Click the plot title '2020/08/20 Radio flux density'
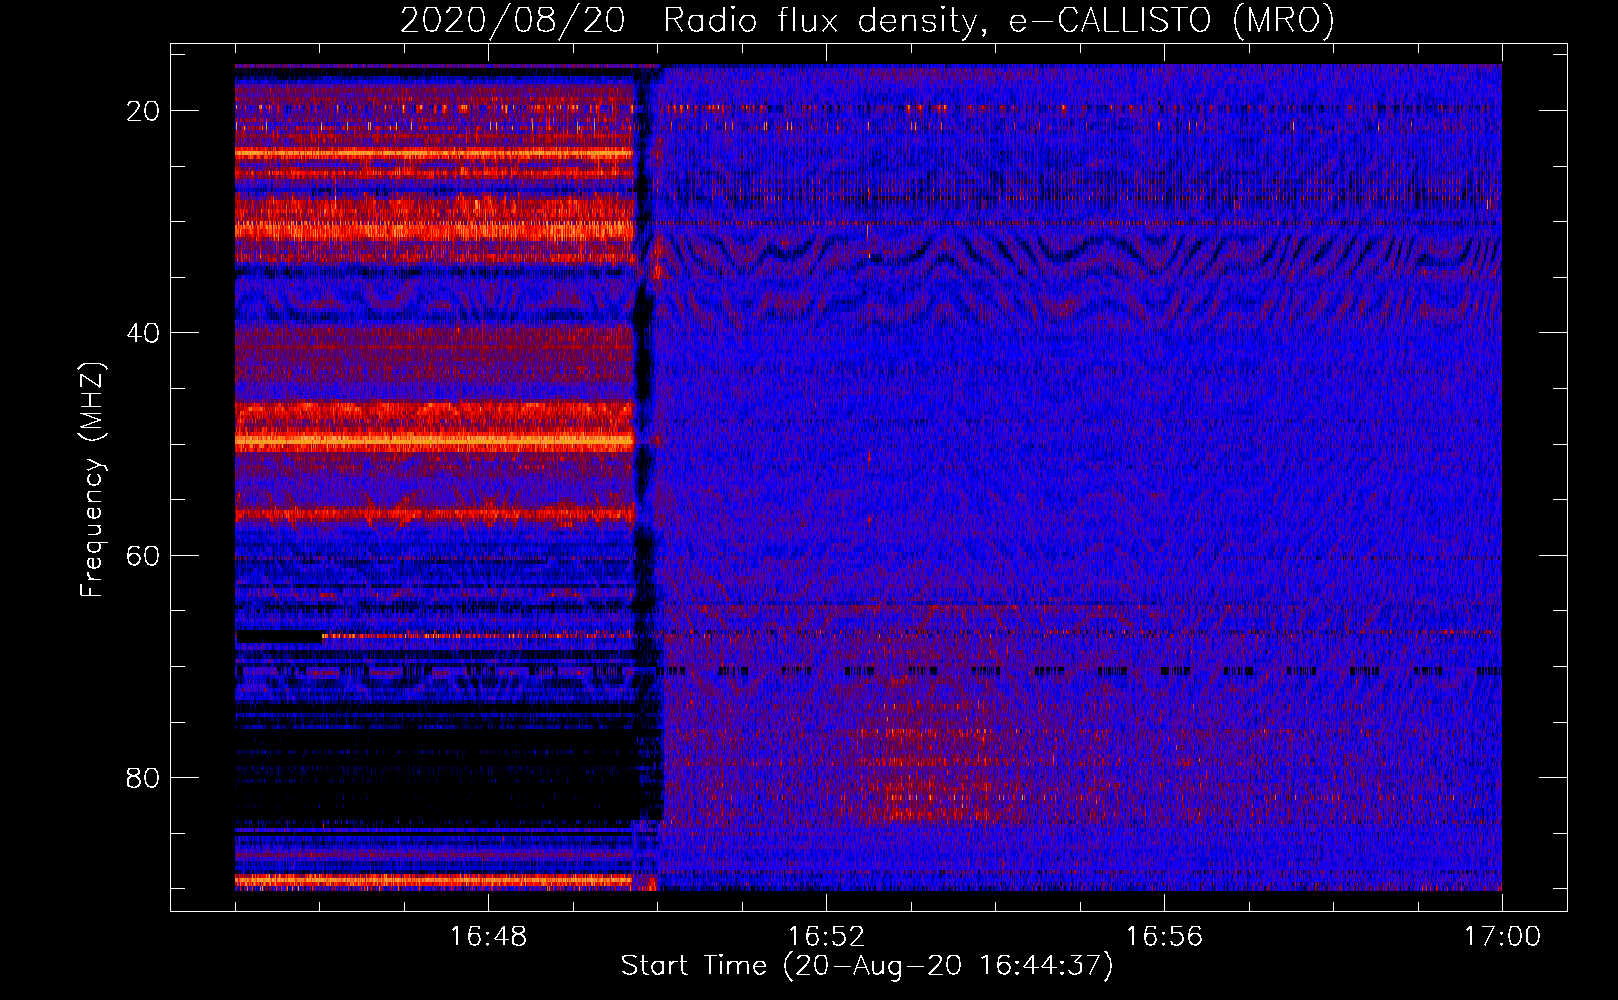 pyautogui.click(x=867, y=20)
